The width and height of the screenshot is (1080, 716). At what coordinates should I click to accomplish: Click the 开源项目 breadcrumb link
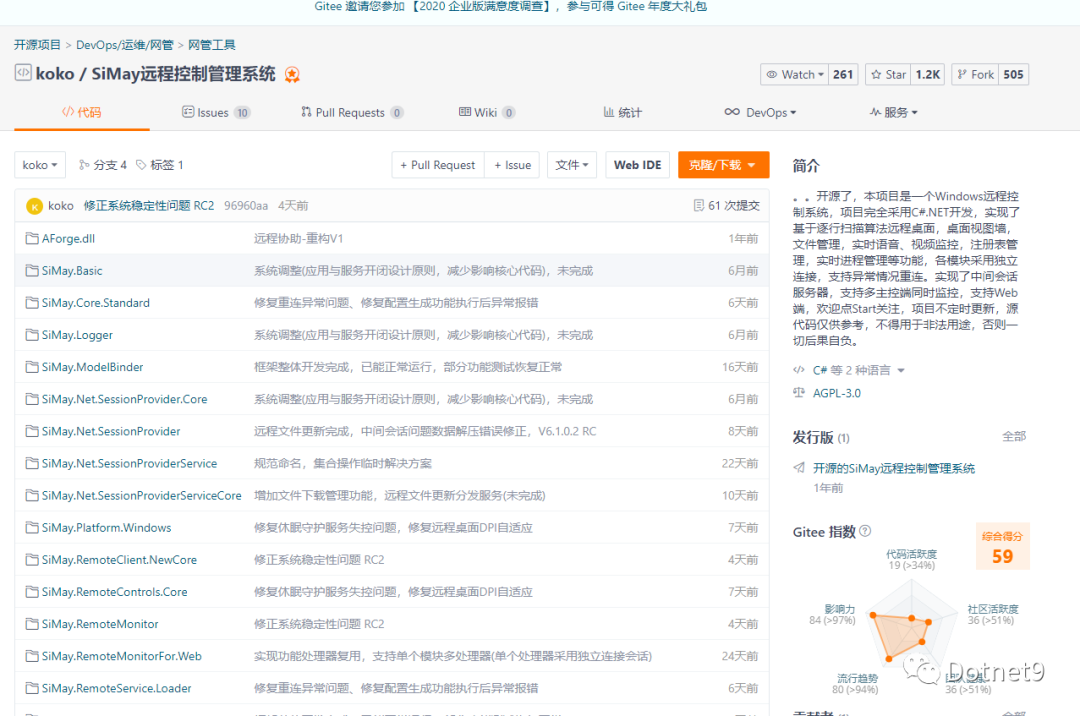pyautogui.click(x=37, y=45)
